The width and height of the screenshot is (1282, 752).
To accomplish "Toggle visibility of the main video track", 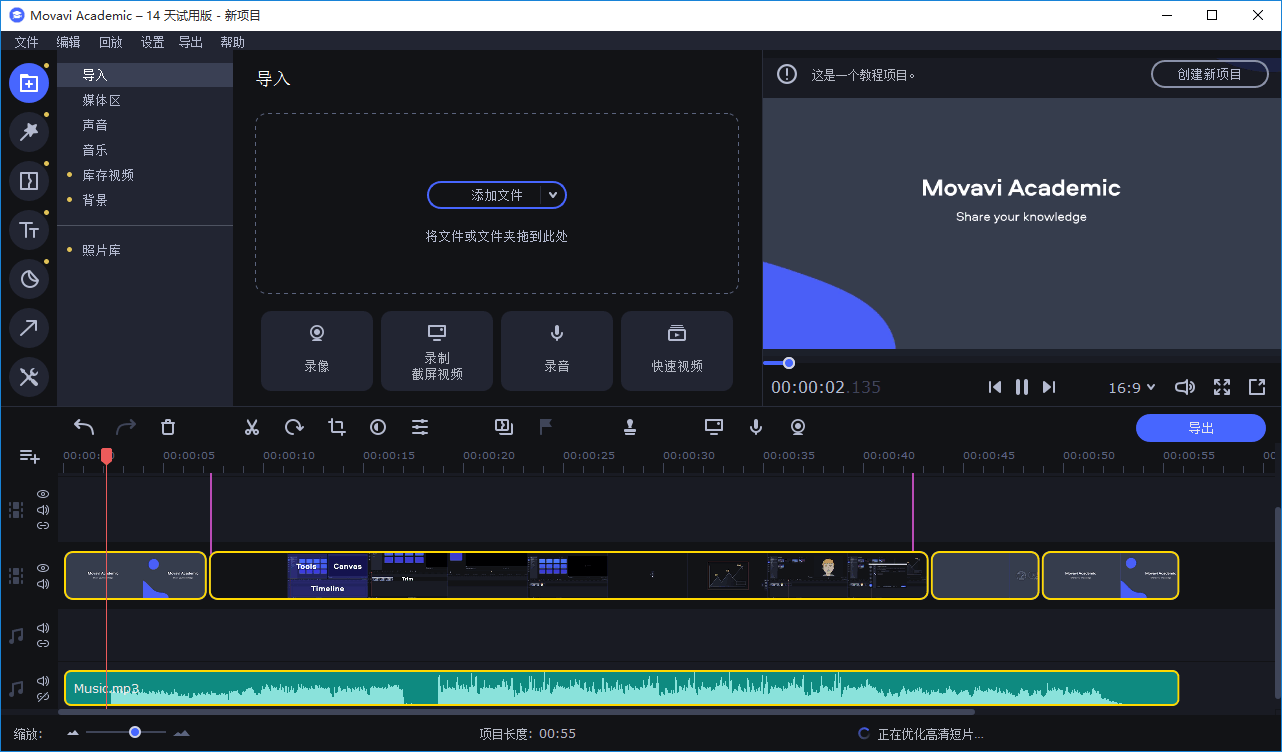I will 43,568.
